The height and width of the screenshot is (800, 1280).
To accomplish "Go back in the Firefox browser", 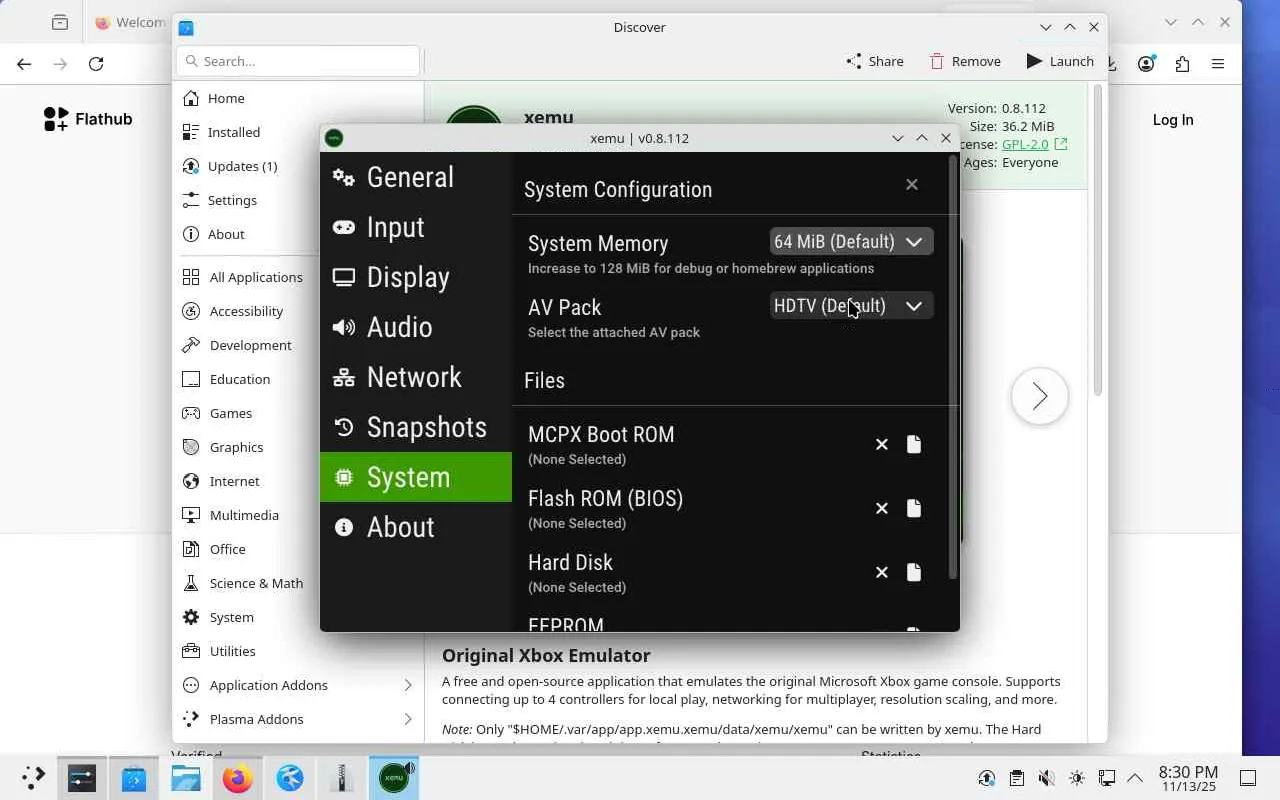I will pos(24,64).
